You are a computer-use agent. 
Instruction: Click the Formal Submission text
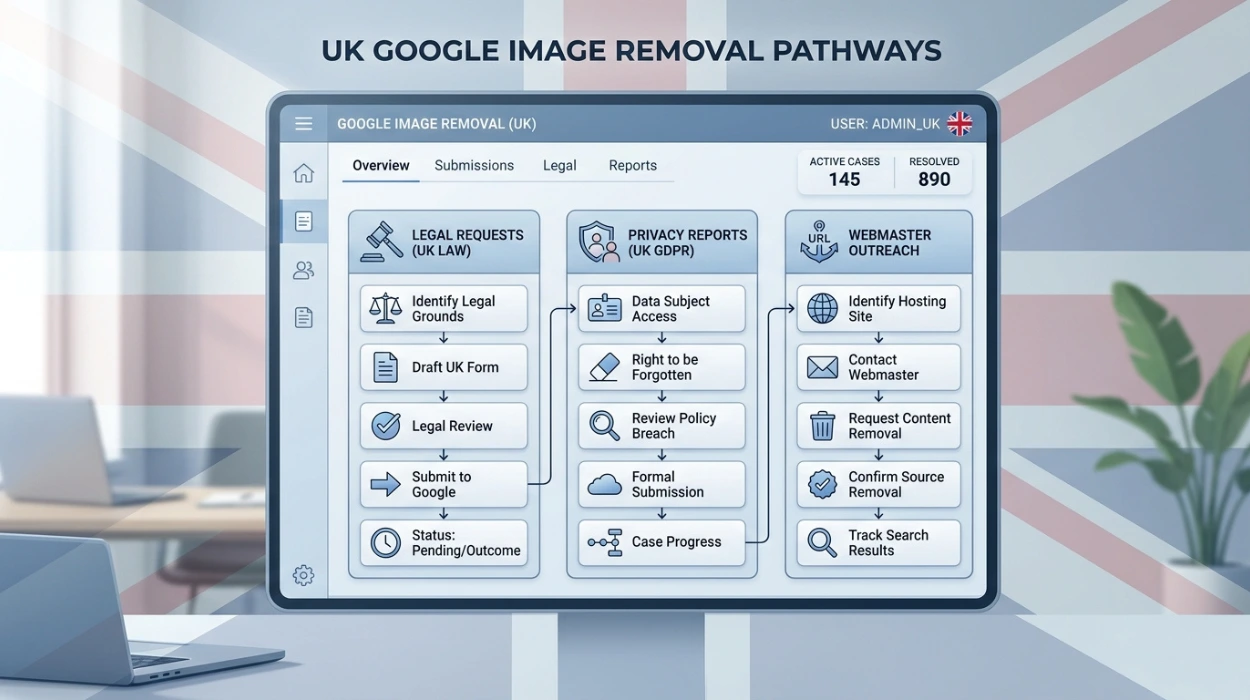point(668,484)
